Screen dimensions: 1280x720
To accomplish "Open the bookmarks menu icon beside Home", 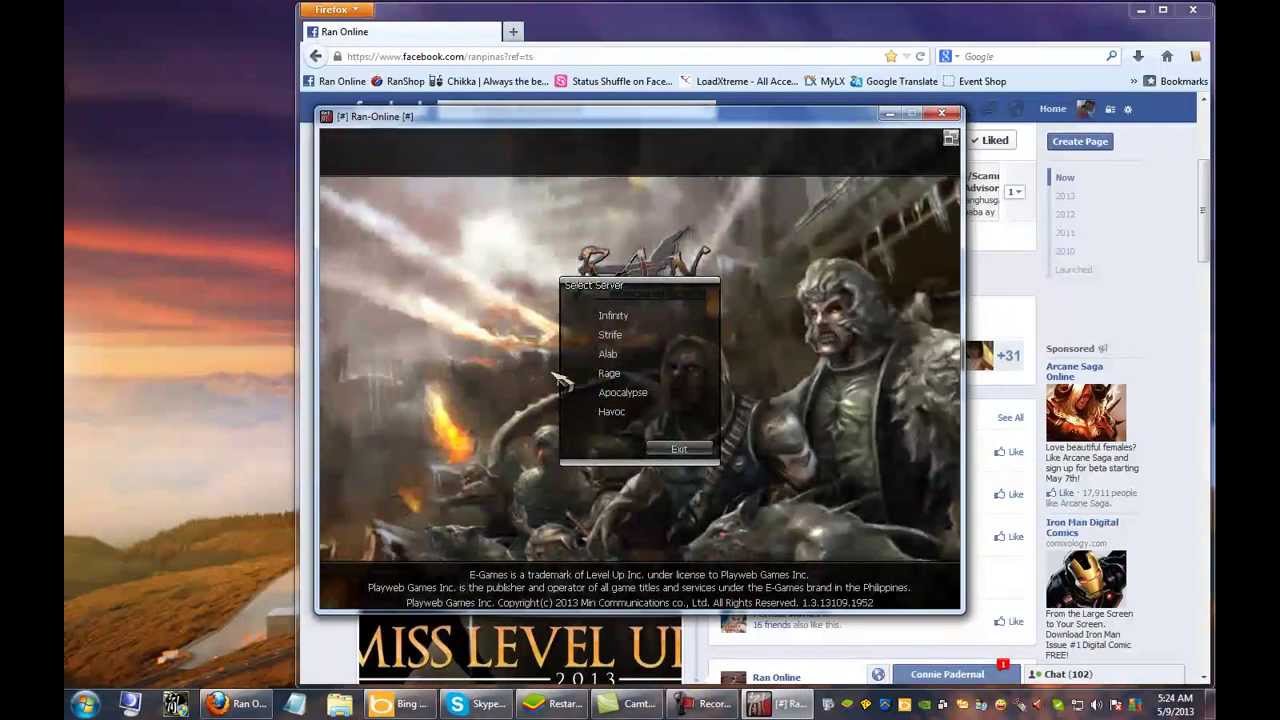I will (1195, 57).
